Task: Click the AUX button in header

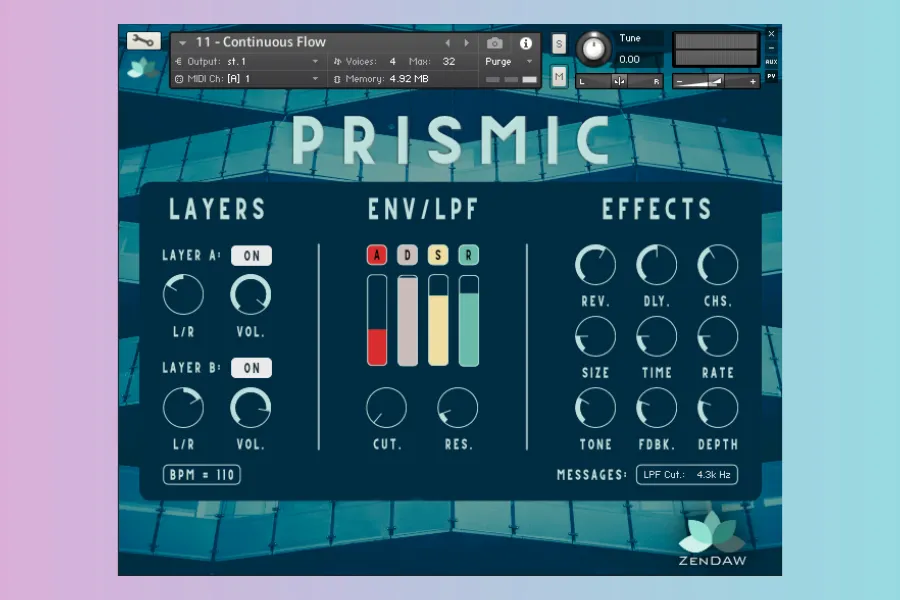Action: [771, 61]
